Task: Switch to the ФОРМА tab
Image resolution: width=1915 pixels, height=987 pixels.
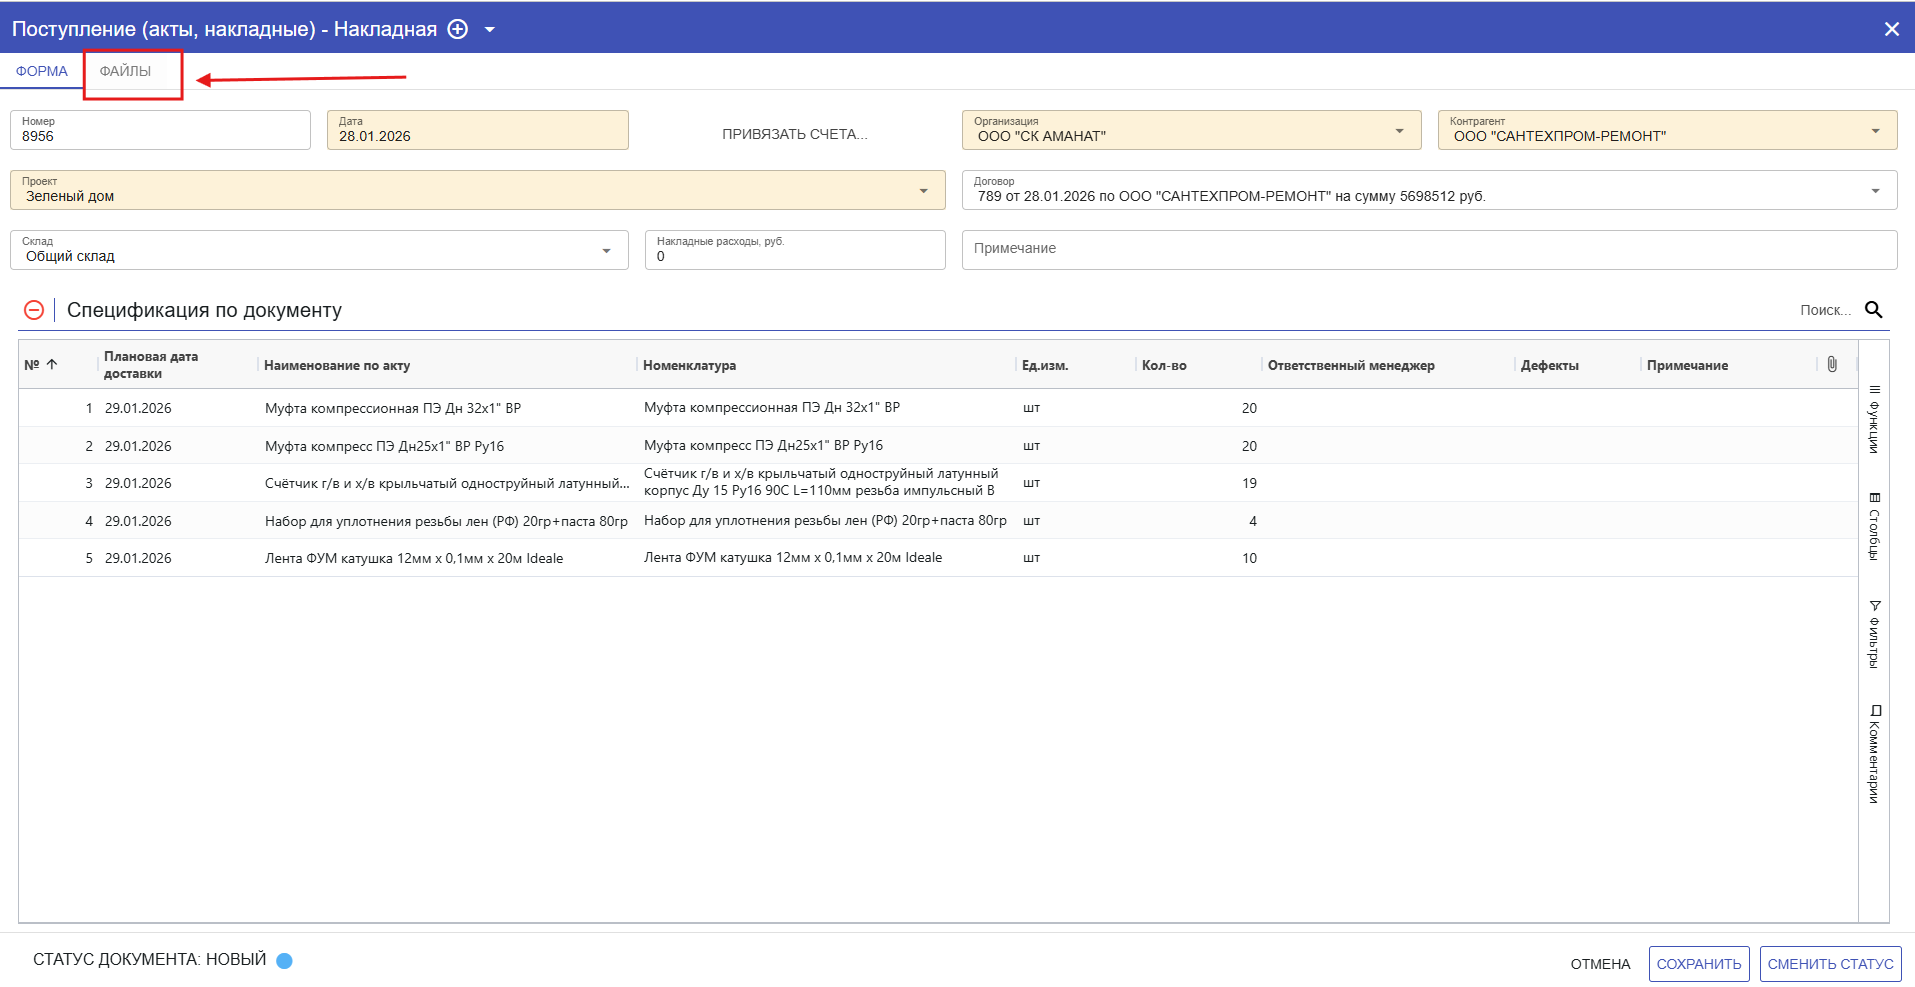Action: 42,72
